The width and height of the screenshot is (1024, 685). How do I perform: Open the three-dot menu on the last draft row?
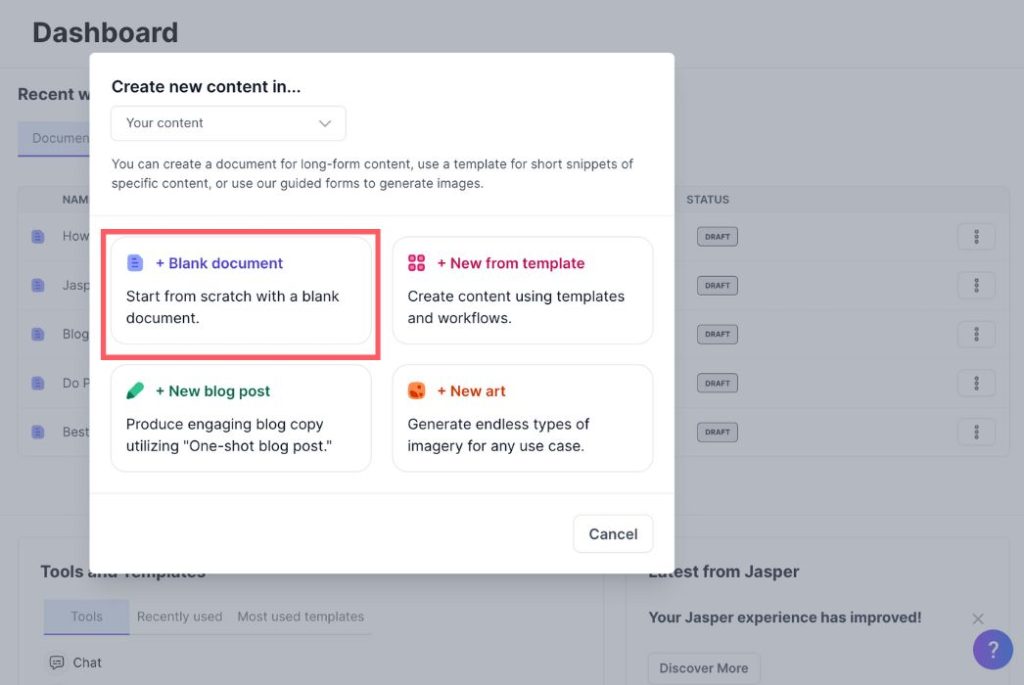(x=976, y=431)
